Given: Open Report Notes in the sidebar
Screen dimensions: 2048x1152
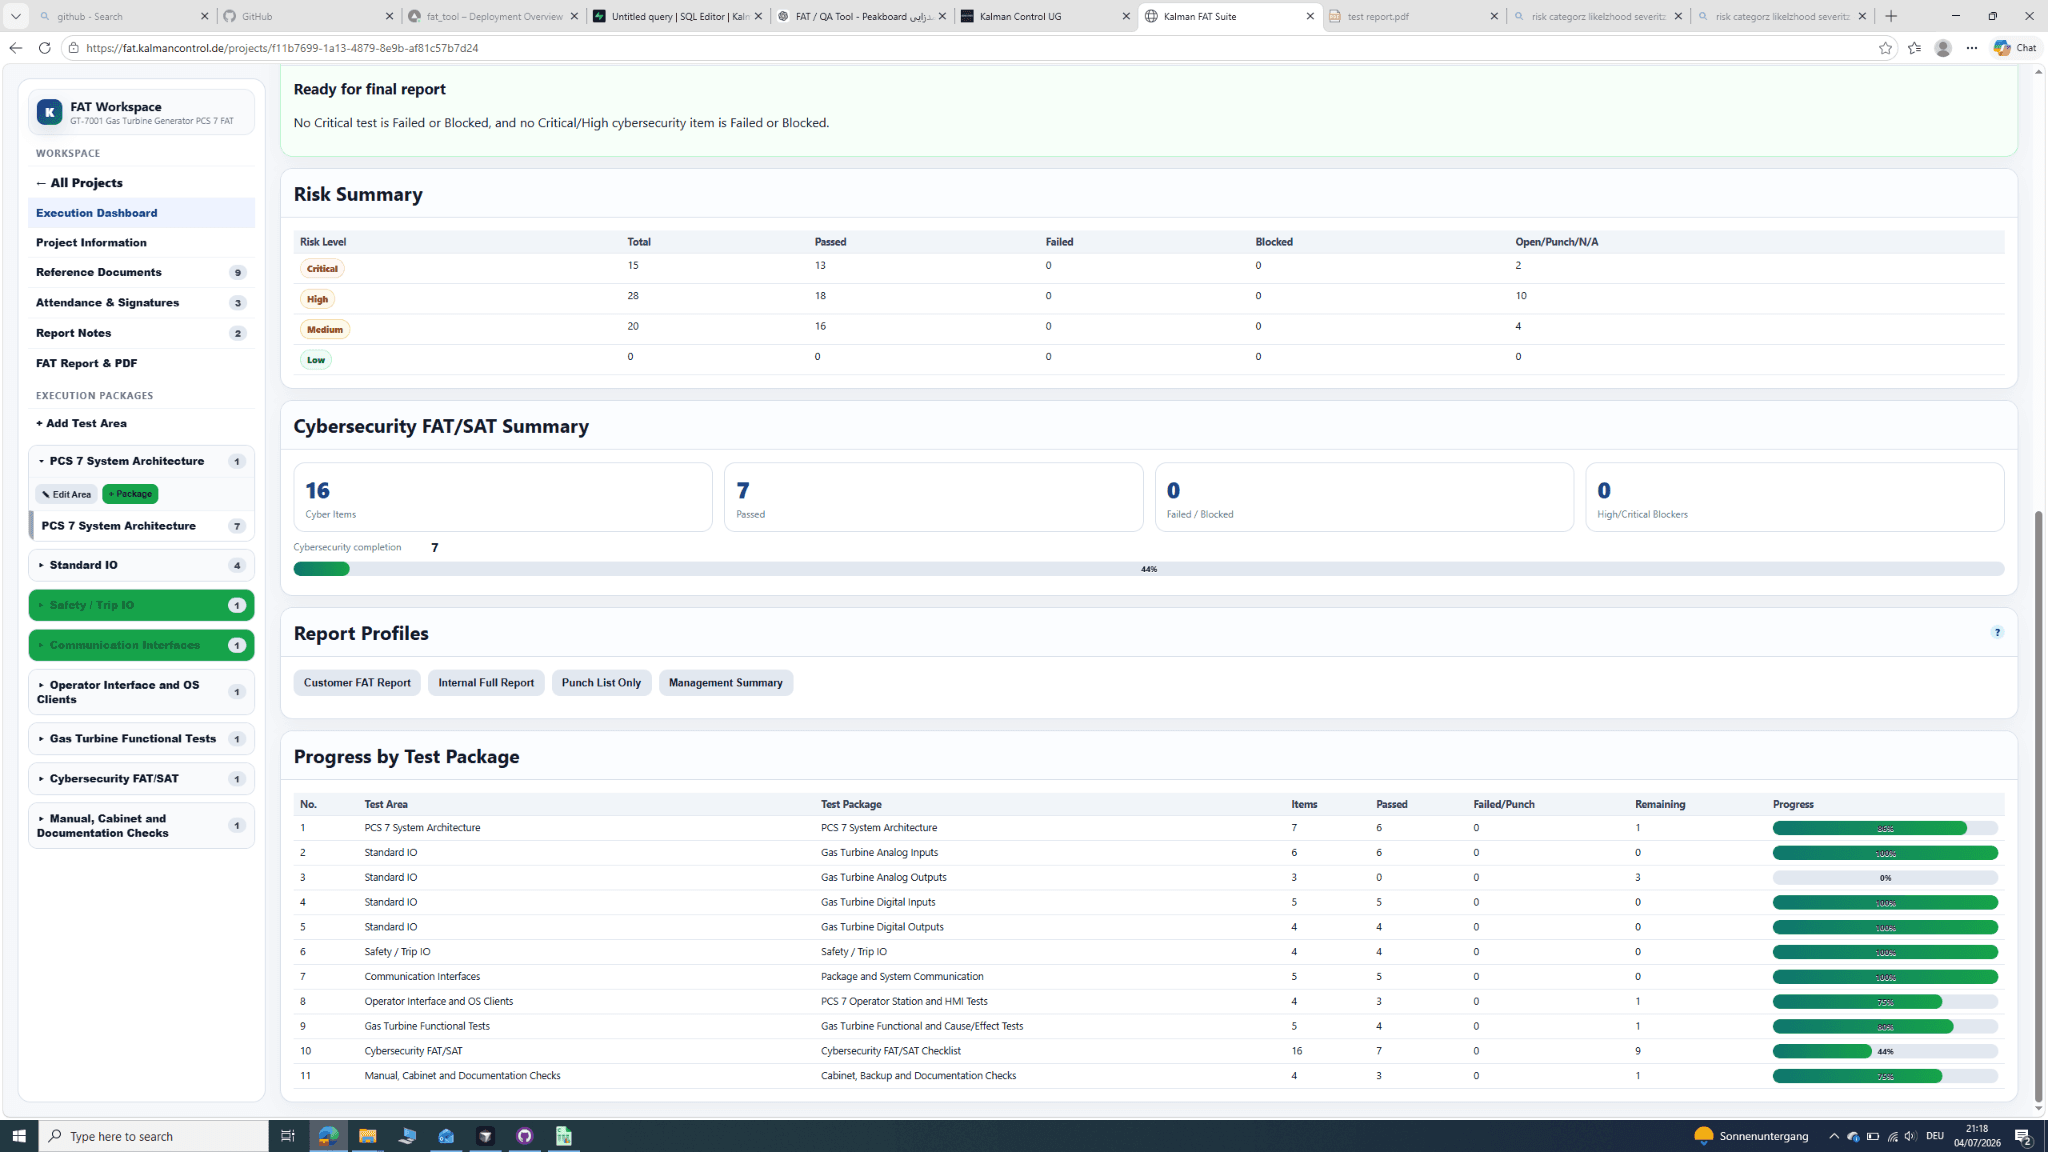Looking at the screenshot, I should tap(141, 333).
